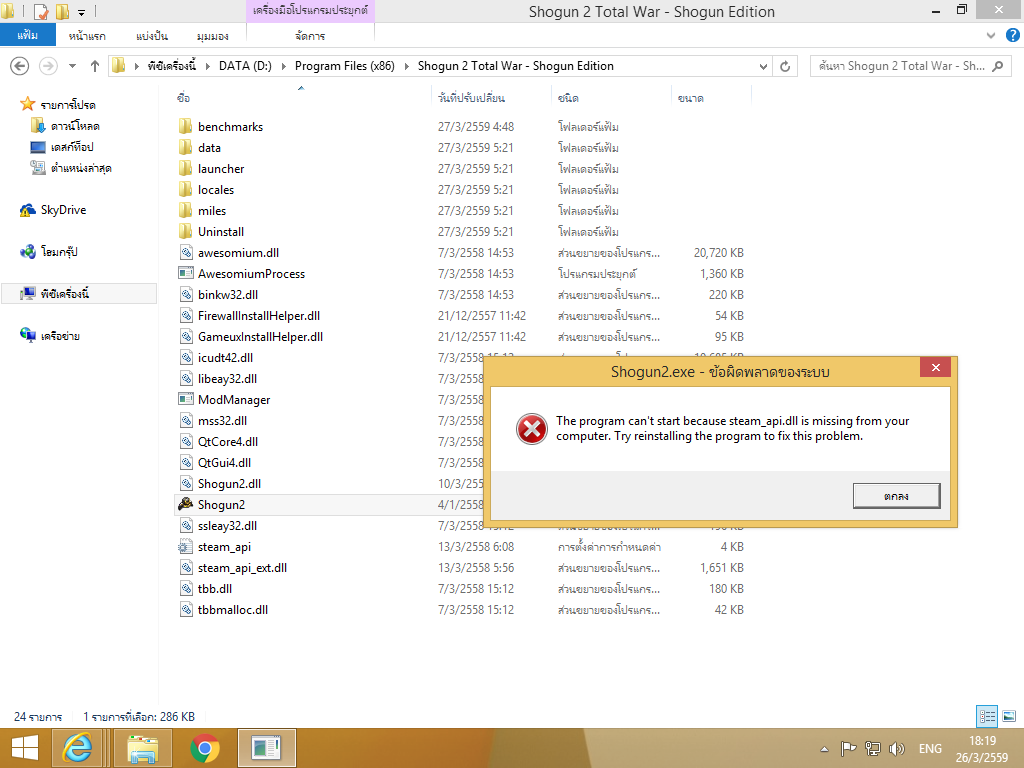Open the recent locations dropdown arrow

(71, 66)
